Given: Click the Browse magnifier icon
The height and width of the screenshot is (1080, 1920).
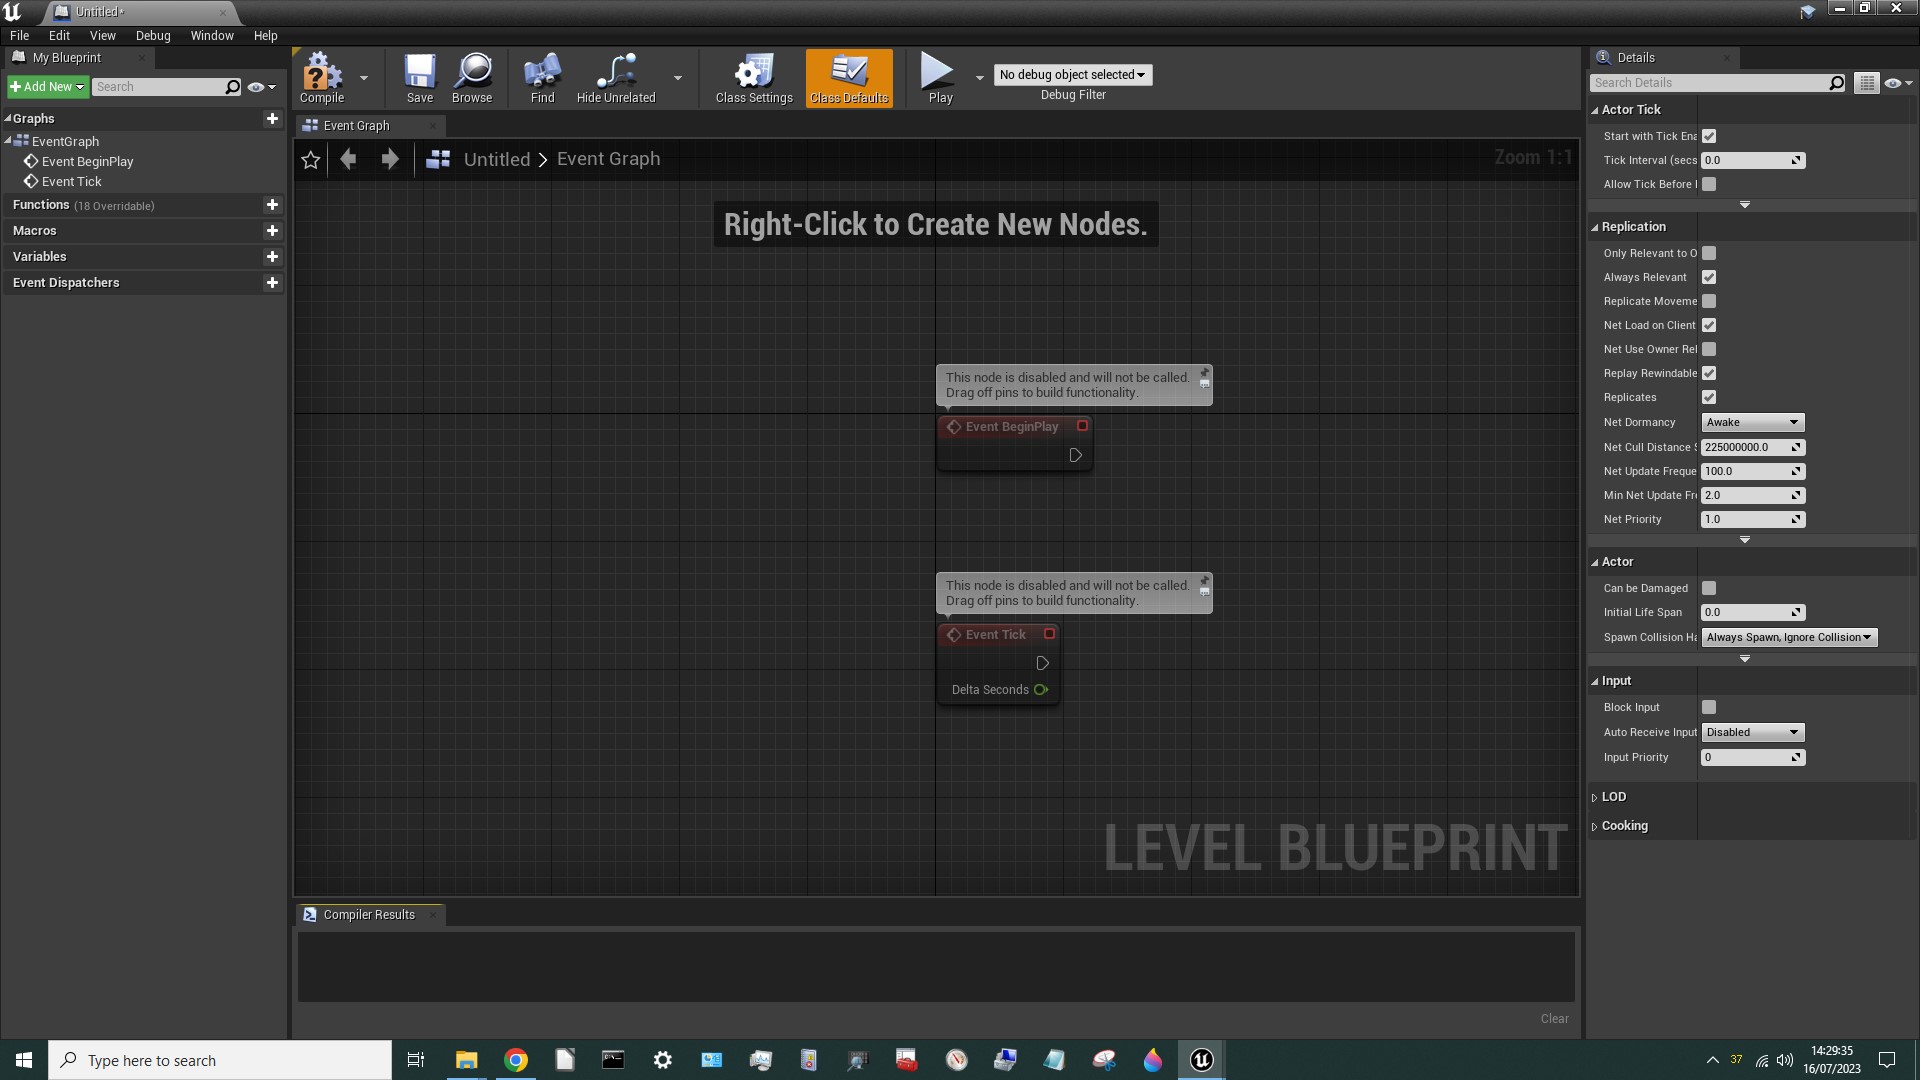Looking at the screenshot, I should pyautogui.click(x=472, y=78).
